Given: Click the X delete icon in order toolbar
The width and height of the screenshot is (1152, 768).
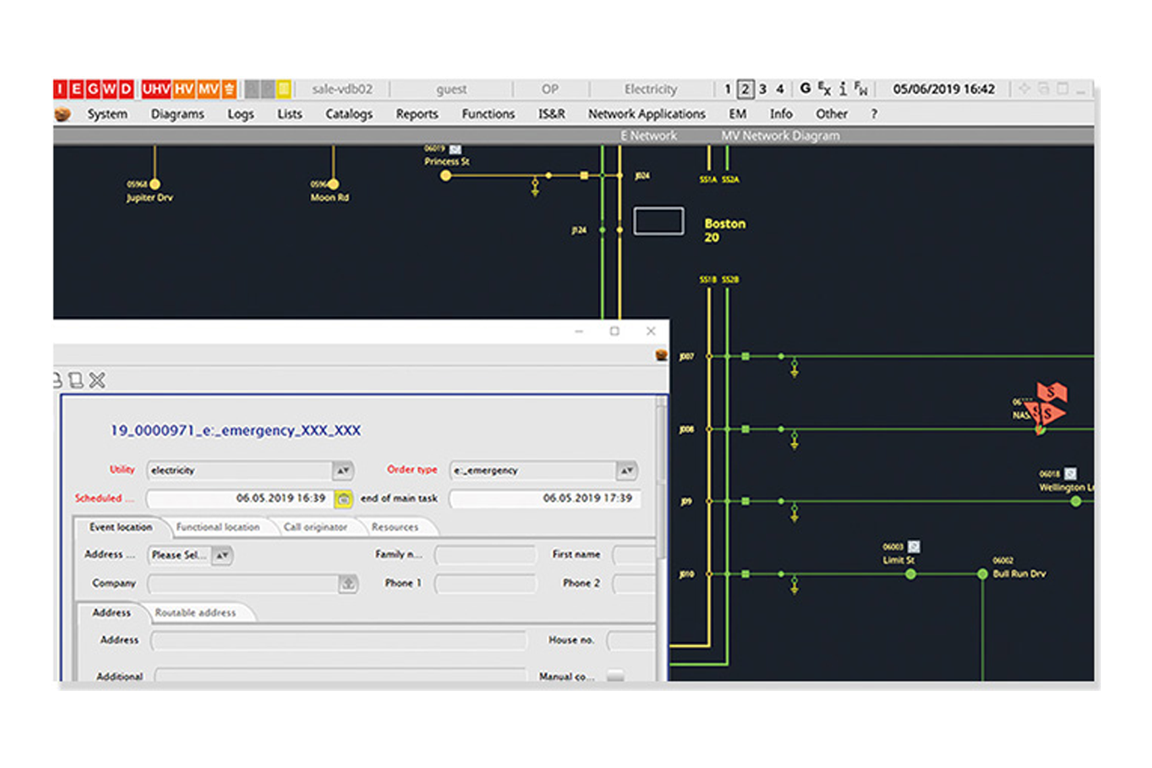Looking at the screenshot, I should click(x=97, y=380).
